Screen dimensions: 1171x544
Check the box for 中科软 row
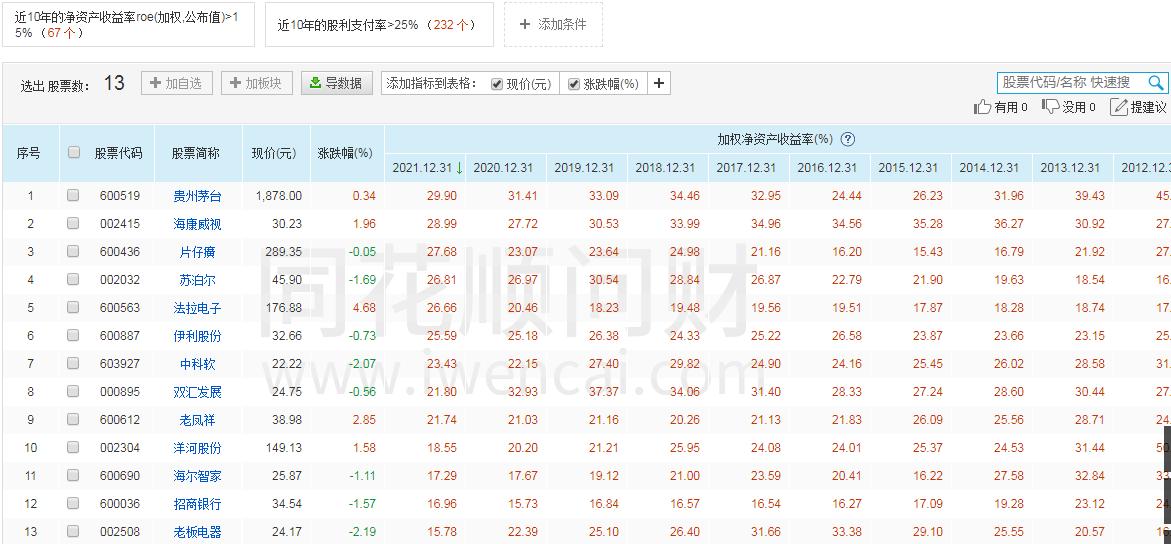pyautogui.click(x=72, y=363)
